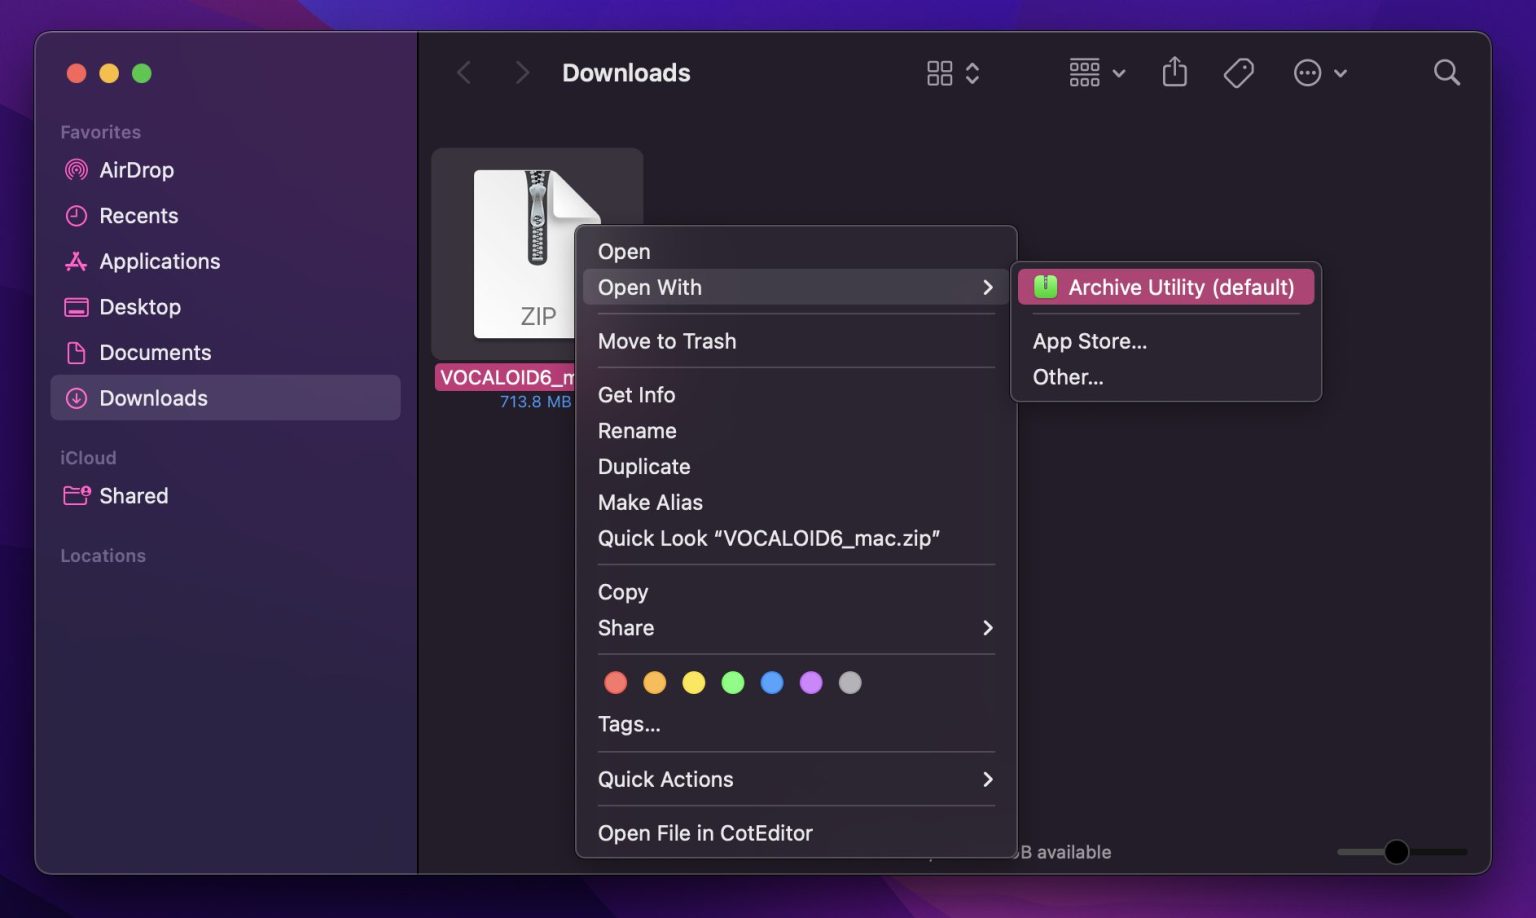This screenshot has height=918, width=1536.
Task: Choose Other... to pick another app
Action: pos(1067,377)
